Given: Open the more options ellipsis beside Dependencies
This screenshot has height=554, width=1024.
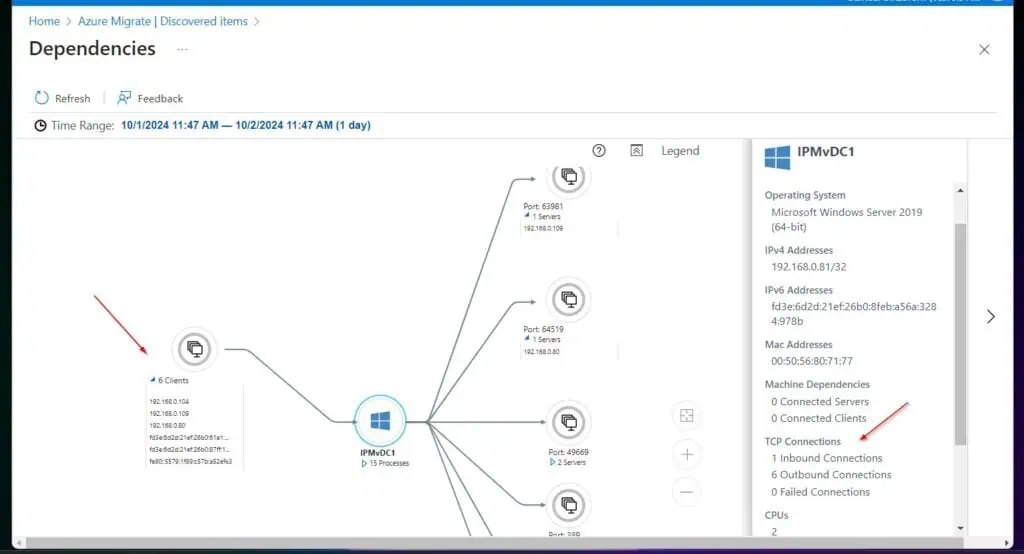Looking at the screenshot, I should (x=182, y=49).
